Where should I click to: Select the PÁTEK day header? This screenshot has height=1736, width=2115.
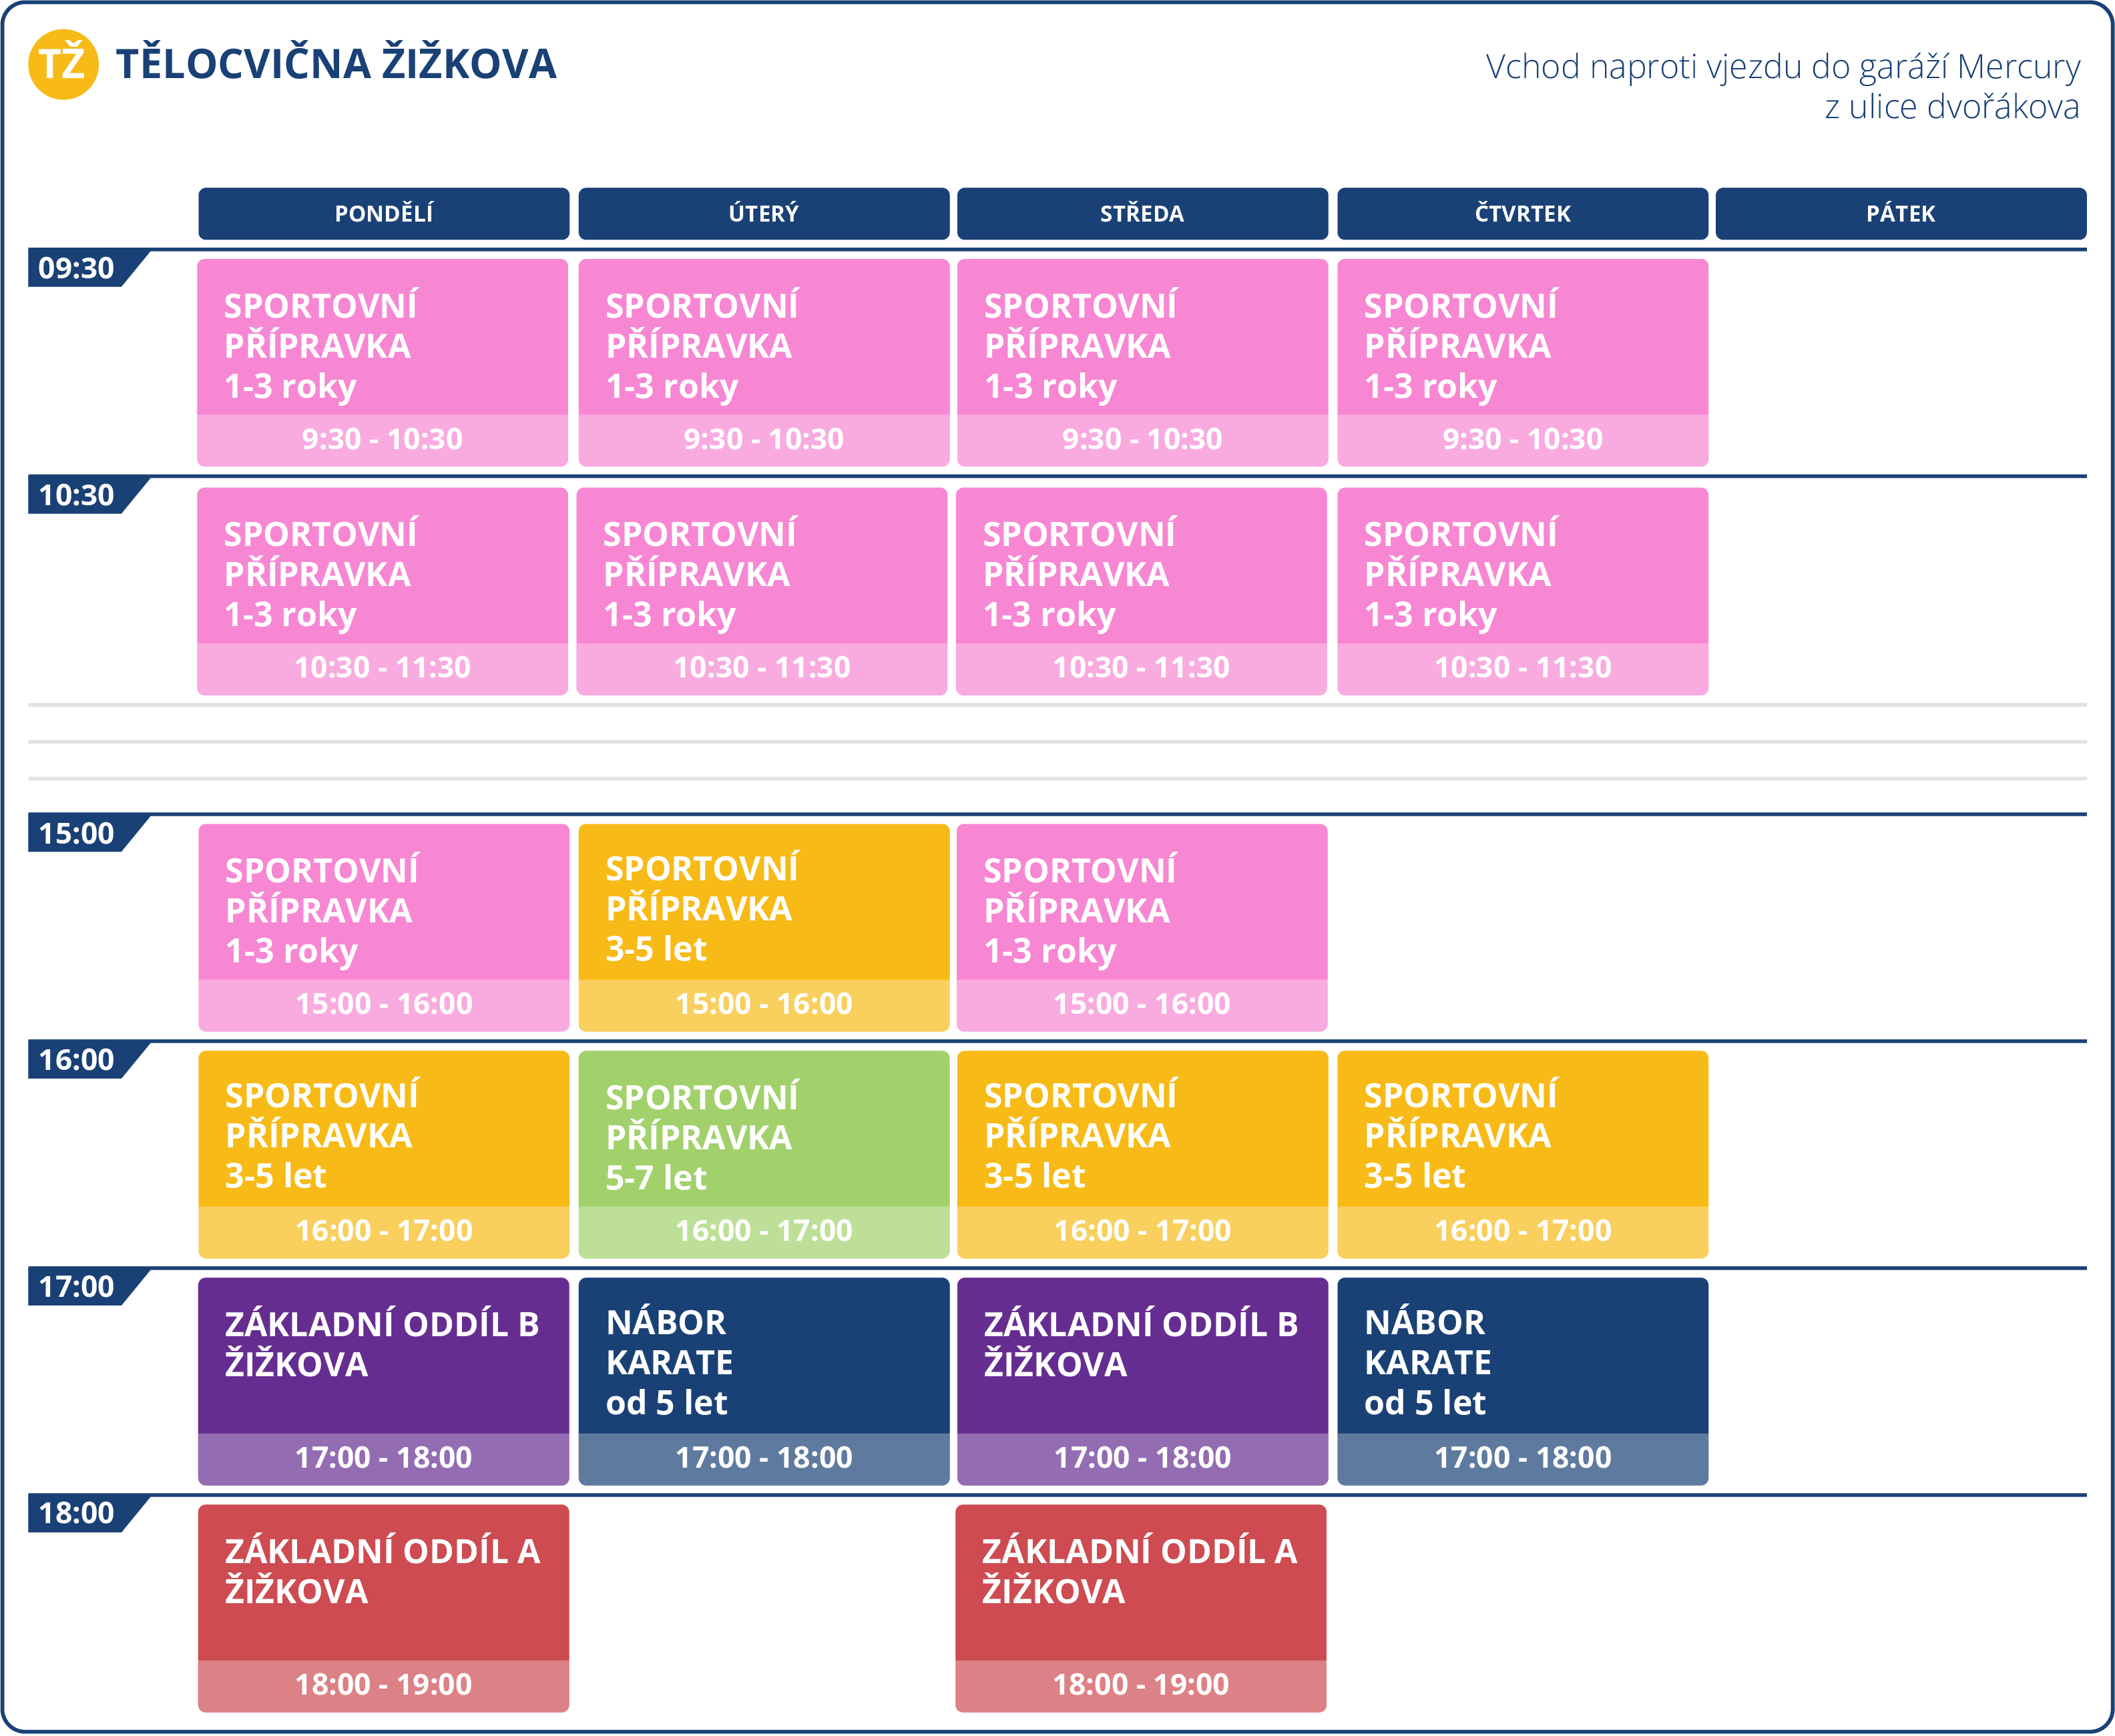click(x=1900, y=213)
